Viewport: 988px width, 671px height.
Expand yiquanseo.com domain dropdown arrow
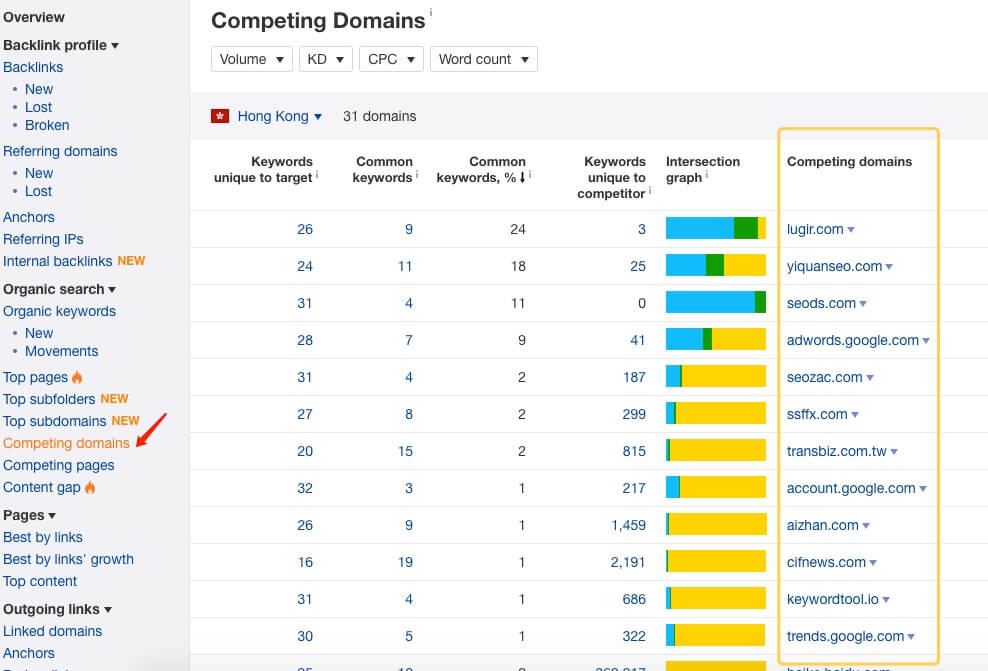(889, 267)
